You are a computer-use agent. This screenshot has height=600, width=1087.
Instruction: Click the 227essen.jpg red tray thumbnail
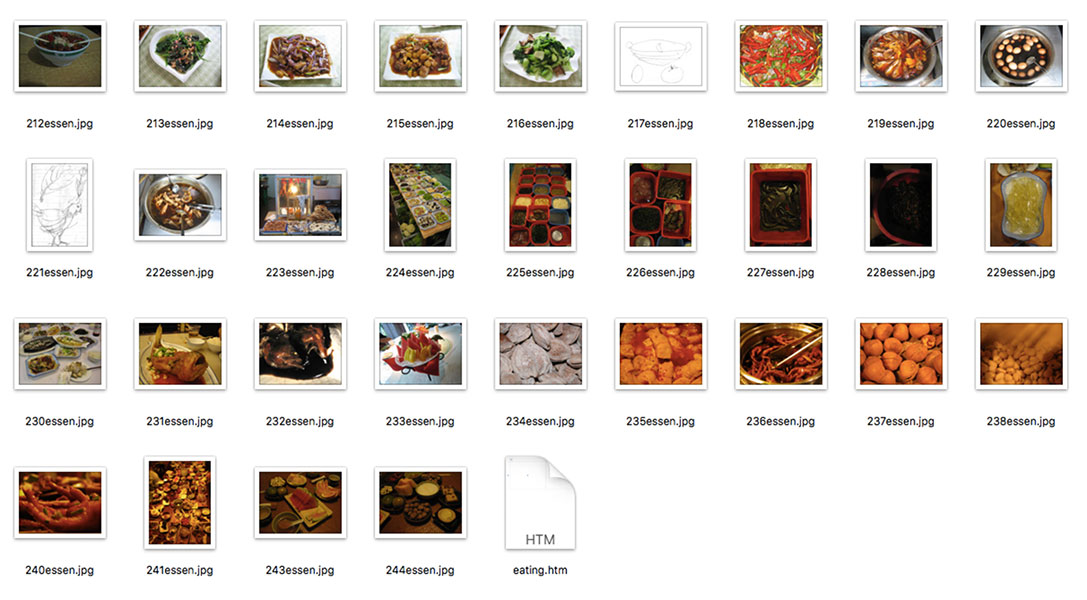click(780, 204)
